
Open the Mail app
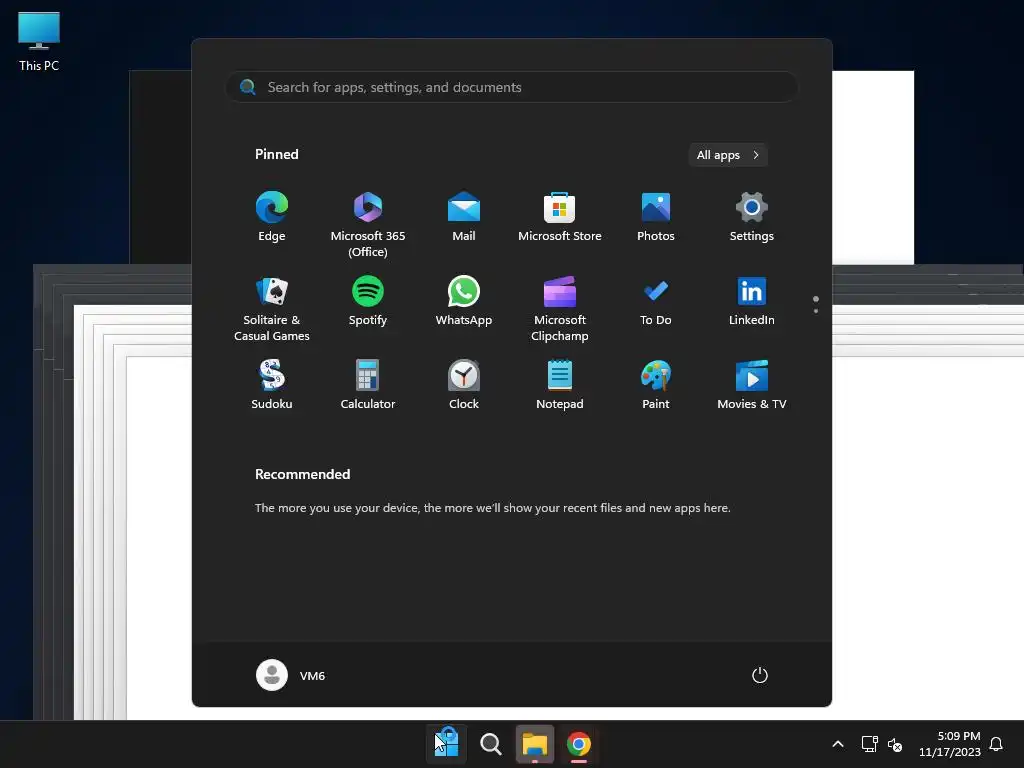click(464, 217)
